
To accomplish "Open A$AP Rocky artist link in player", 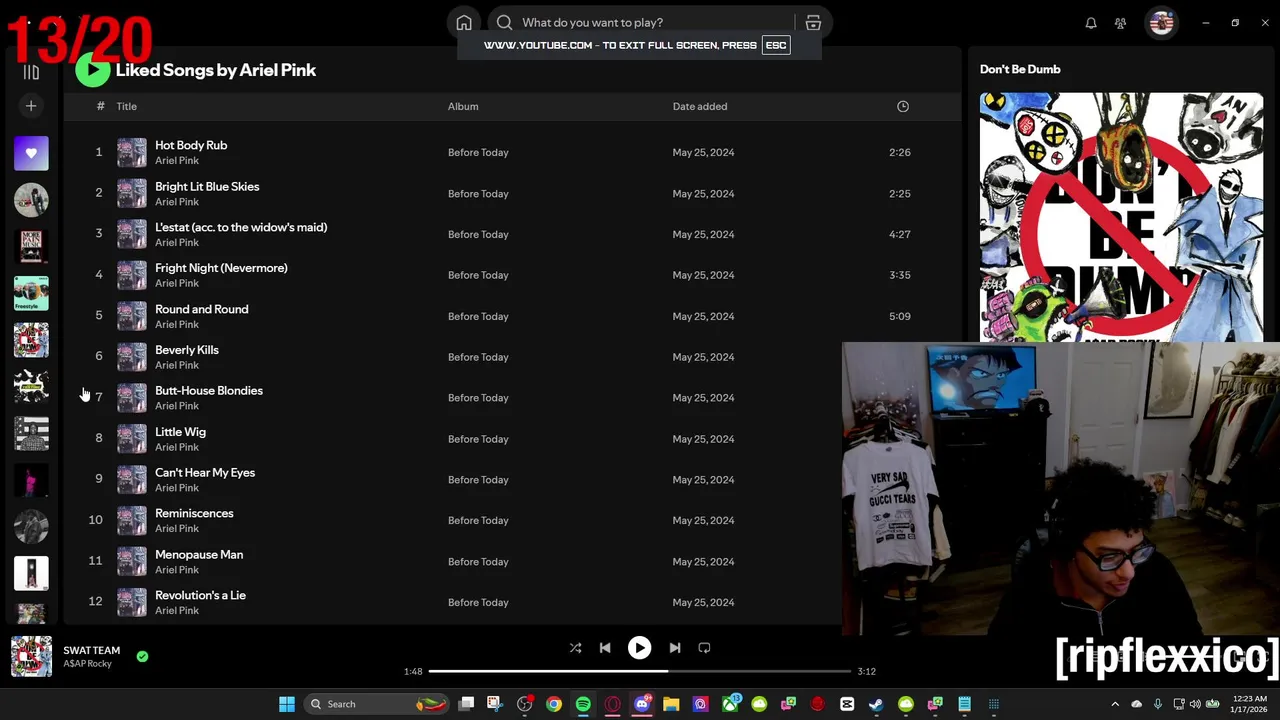I will click(88, 664).
